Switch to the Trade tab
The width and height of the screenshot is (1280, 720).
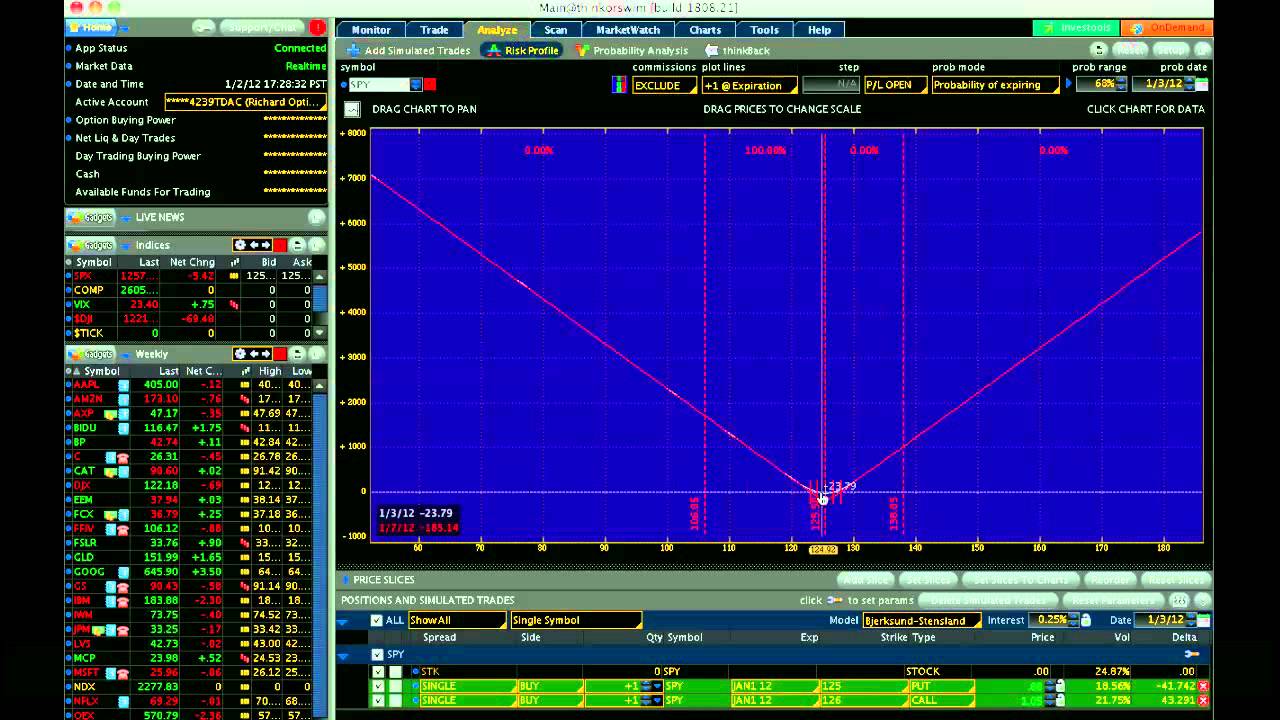(x=434, y=29)
